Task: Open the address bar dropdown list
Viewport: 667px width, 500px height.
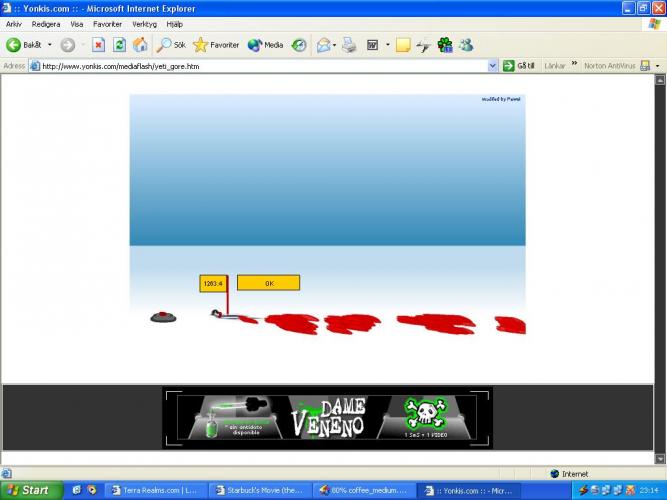Action: [x=494, y=66]
